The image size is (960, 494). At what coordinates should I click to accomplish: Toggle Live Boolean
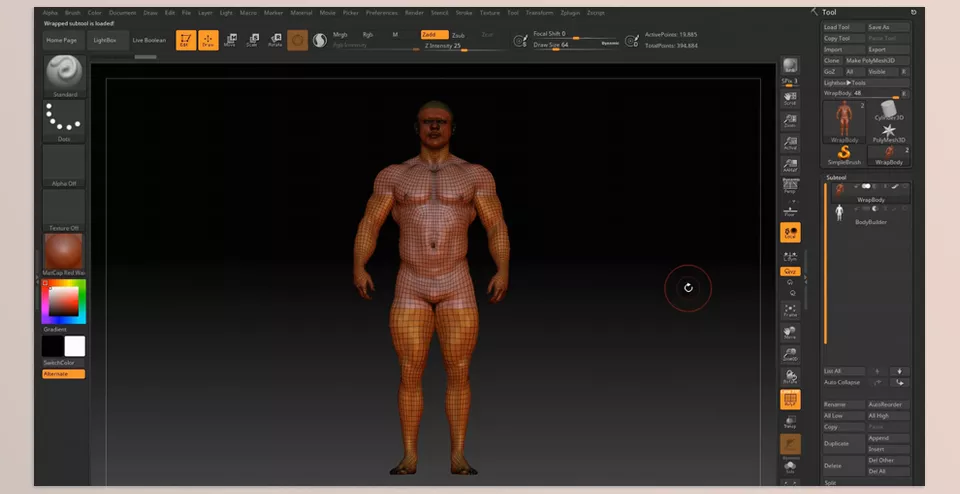pyautogui.click(x=149, y=40)
